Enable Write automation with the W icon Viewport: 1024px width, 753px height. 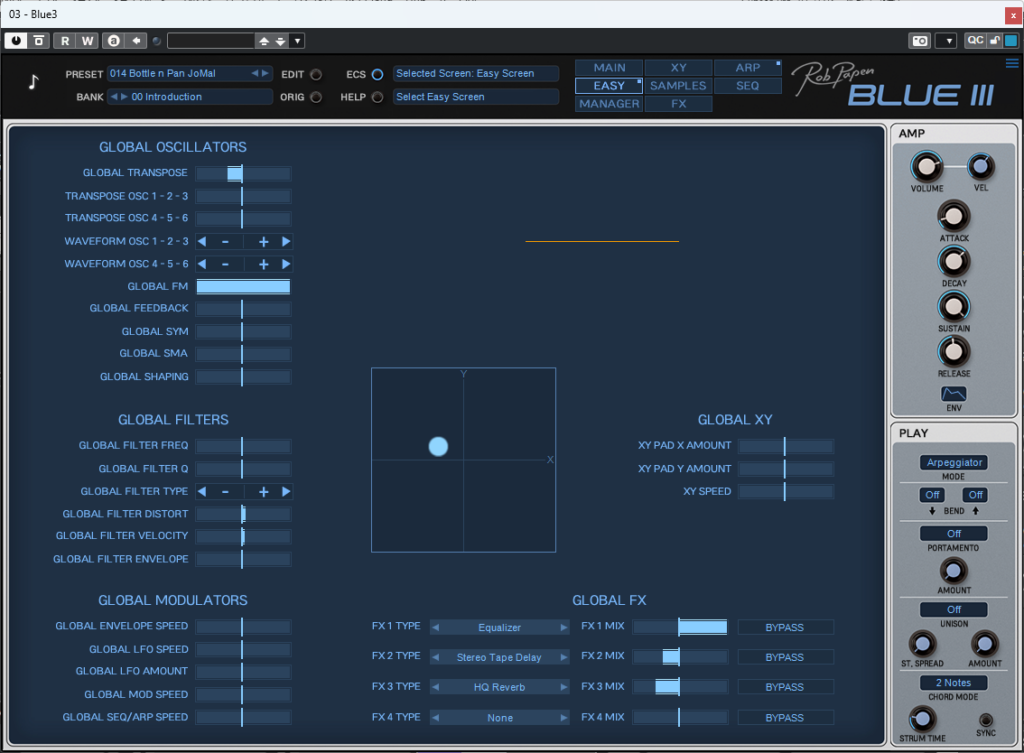click(88, 40)
